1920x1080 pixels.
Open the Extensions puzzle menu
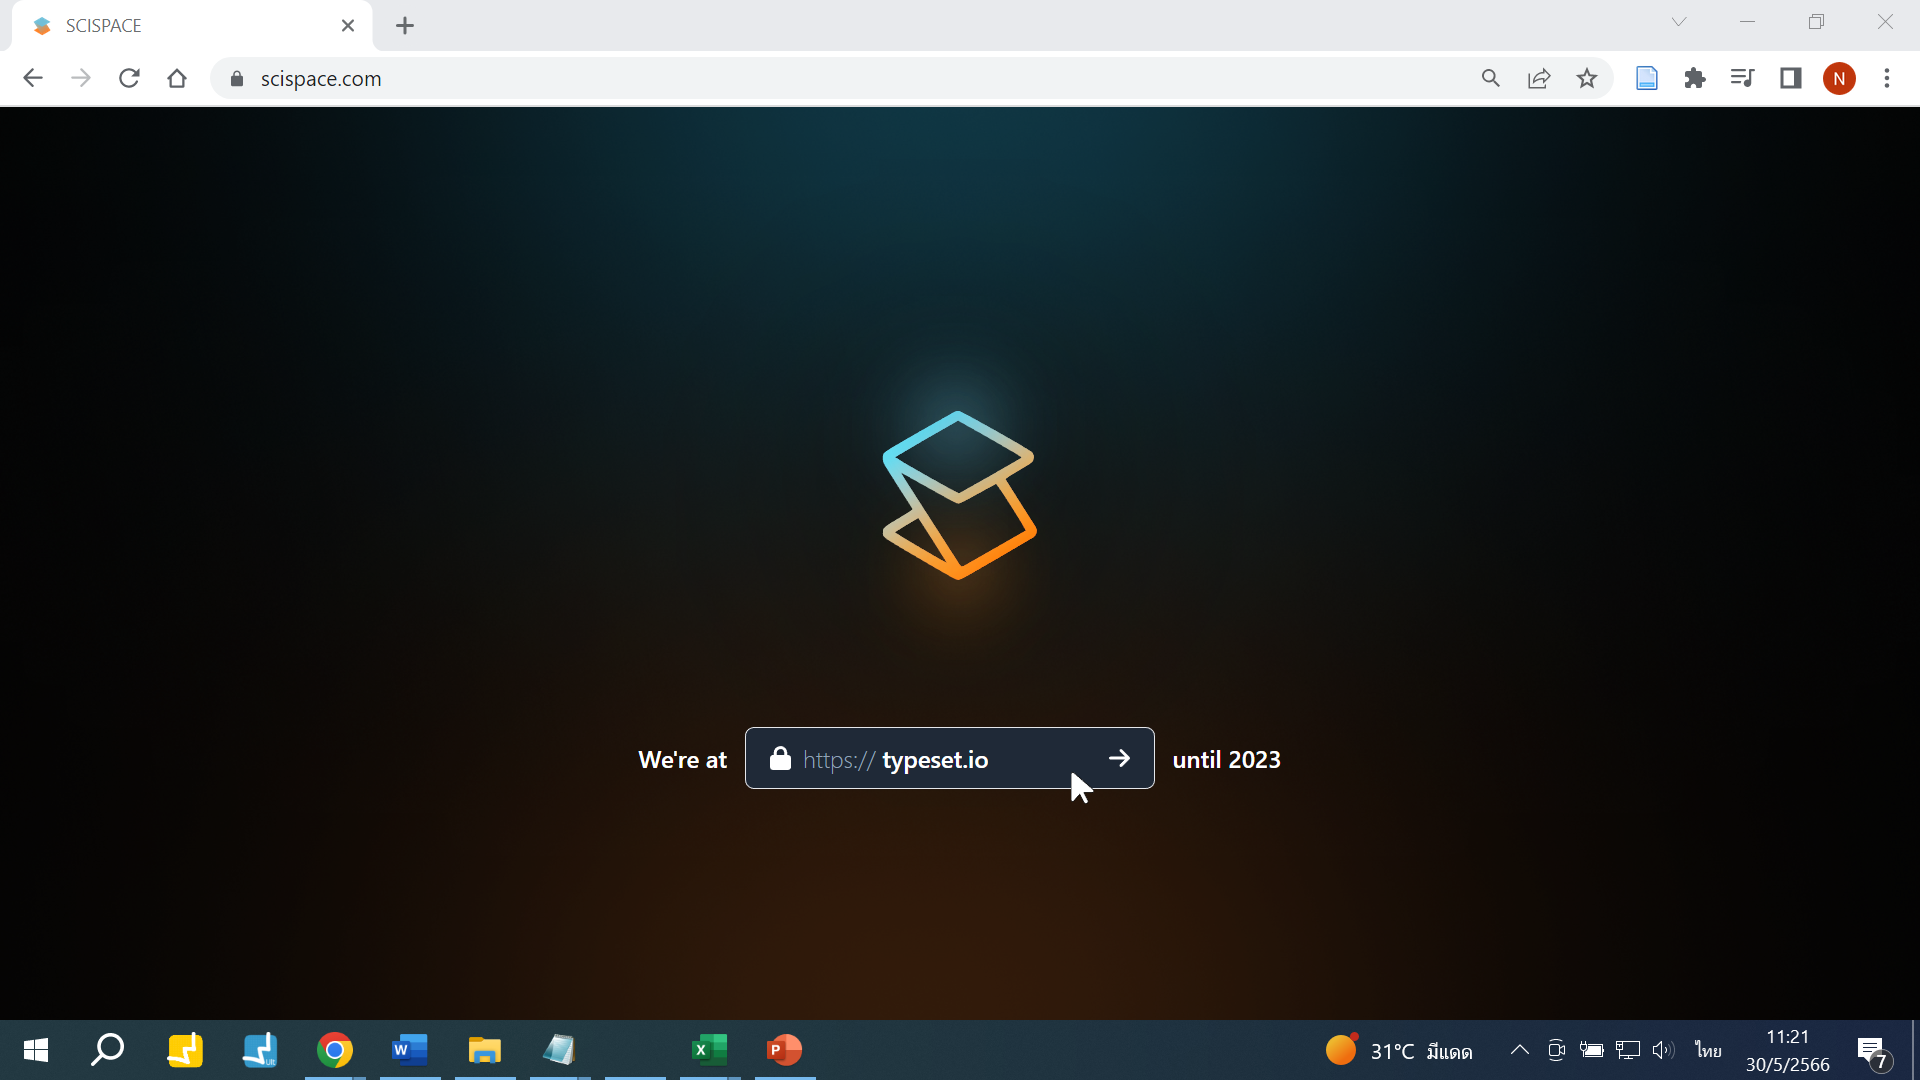[1695, 78]
